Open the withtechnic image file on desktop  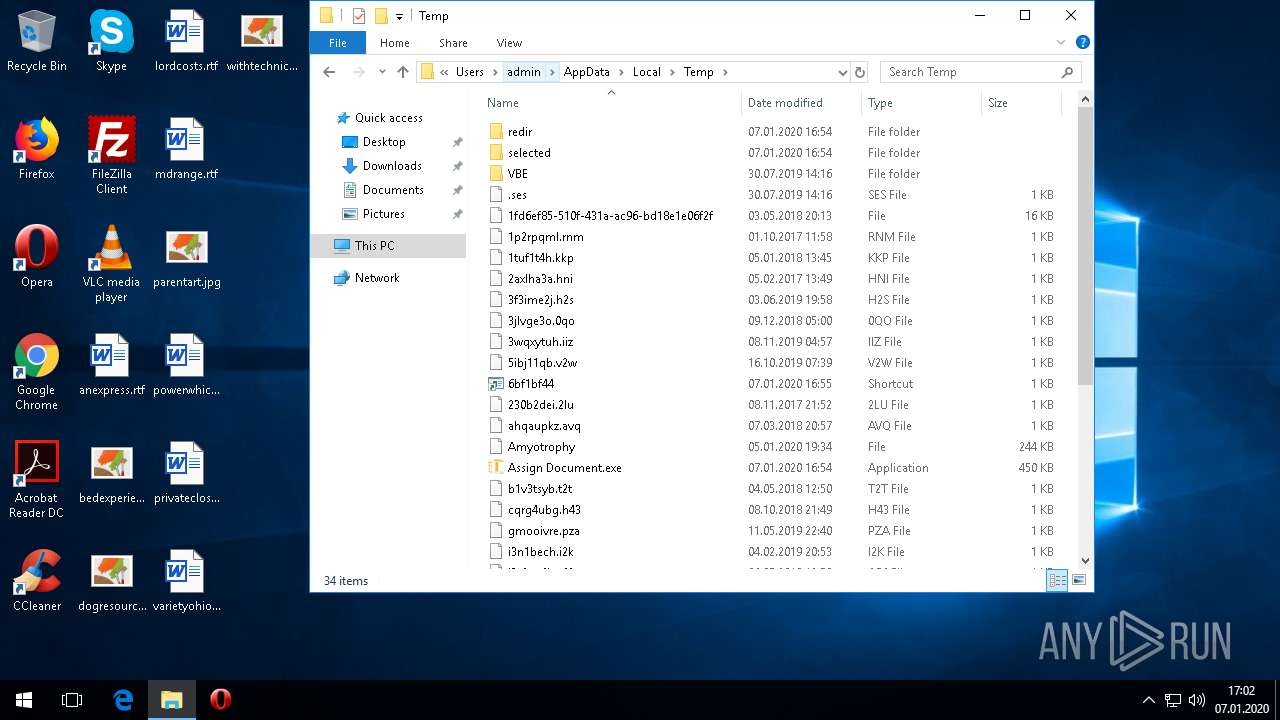tap(262, 42)
